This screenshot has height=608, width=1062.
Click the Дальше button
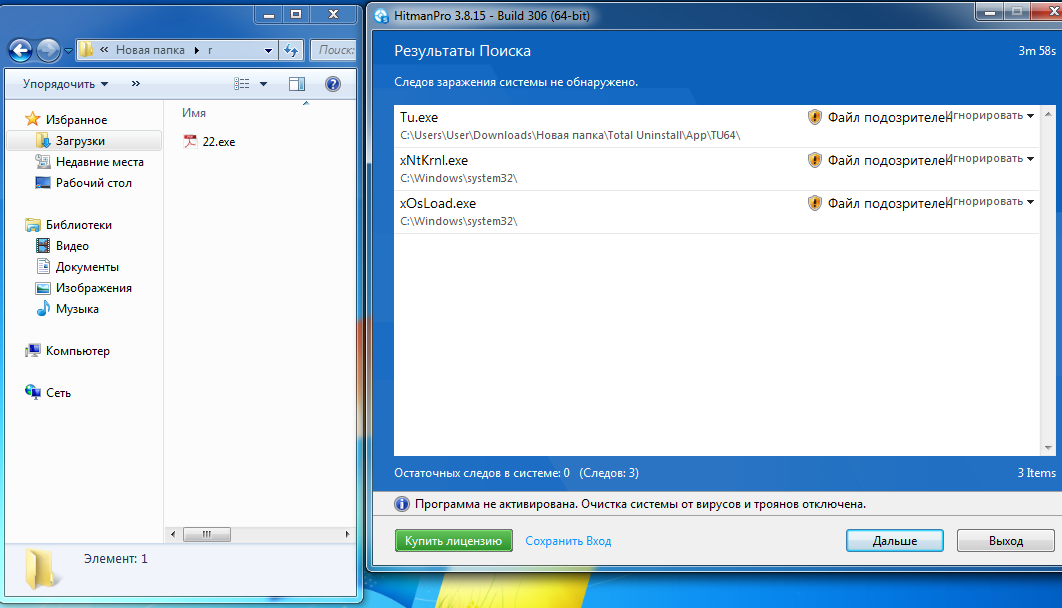pos(895,541)
